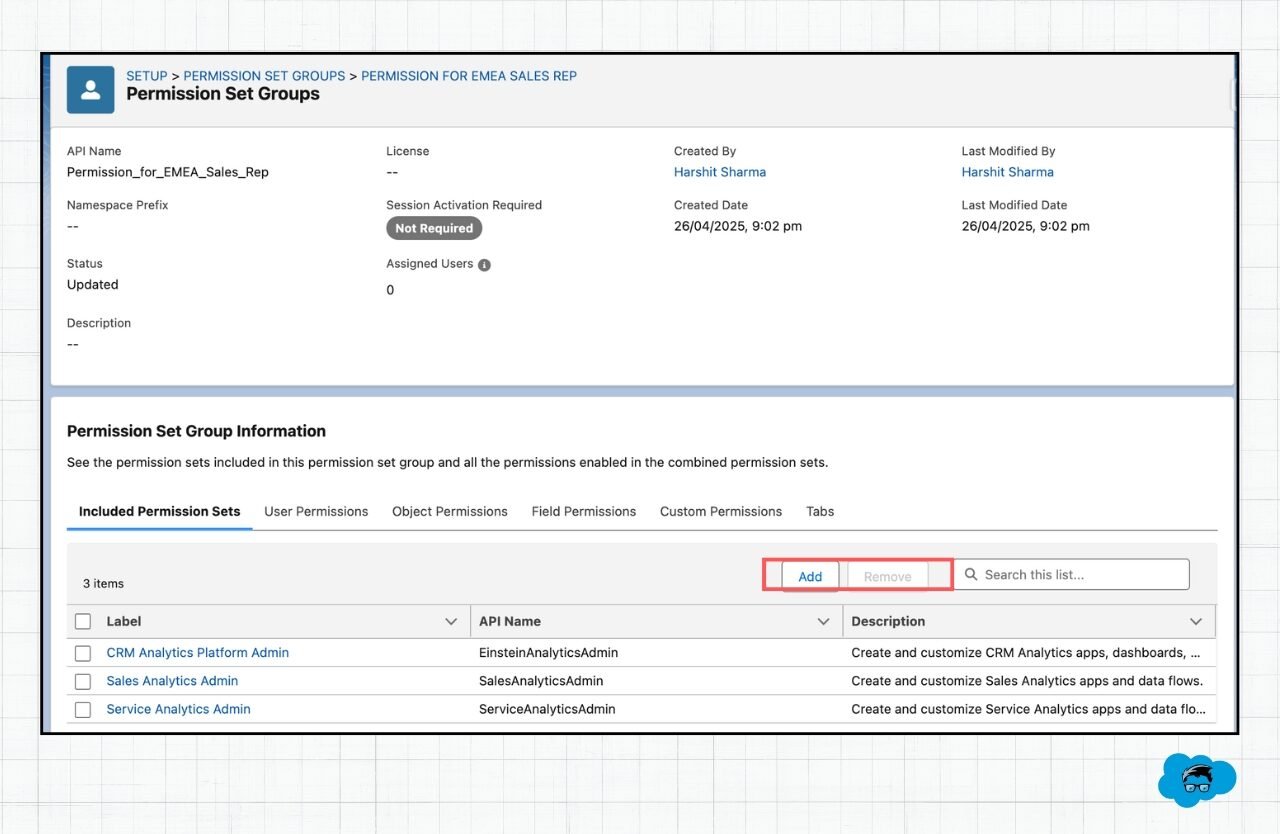
Task: Click the Permission Set Groups user icon
Action: [90, 90]
